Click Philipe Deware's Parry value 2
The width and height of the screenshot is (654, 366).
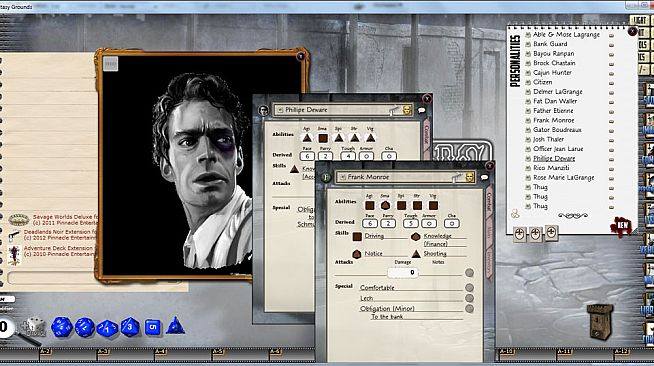(x=325, y=156)
